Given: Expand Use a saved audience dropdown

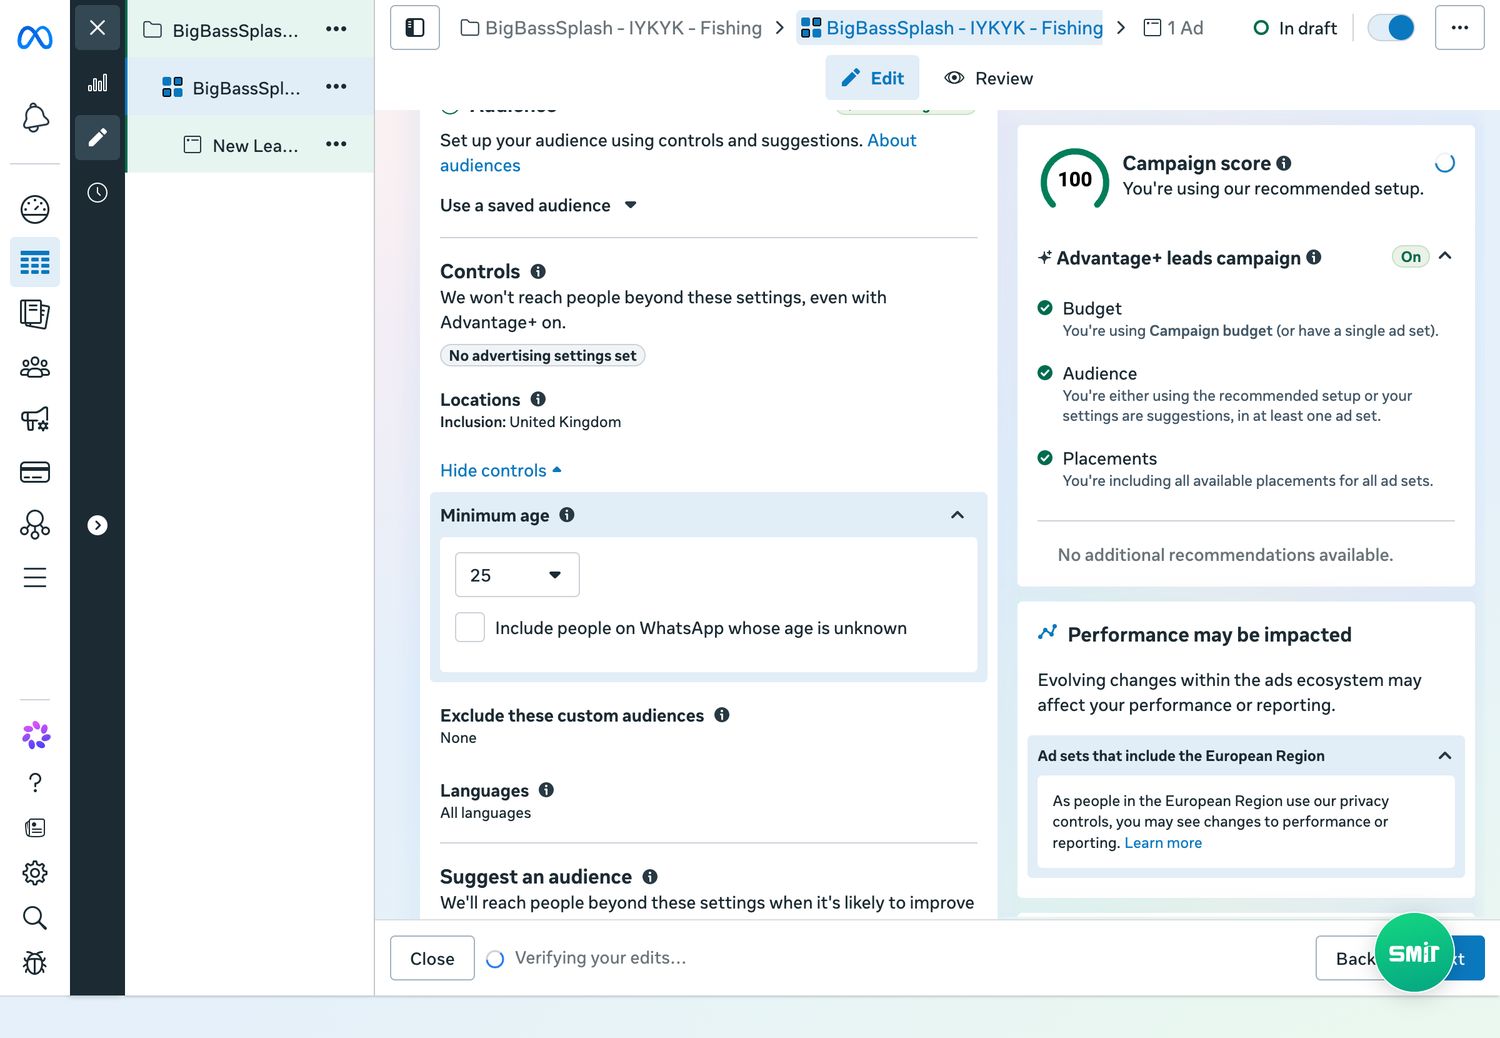Looking at the screenshot, I should pos(538,205).
